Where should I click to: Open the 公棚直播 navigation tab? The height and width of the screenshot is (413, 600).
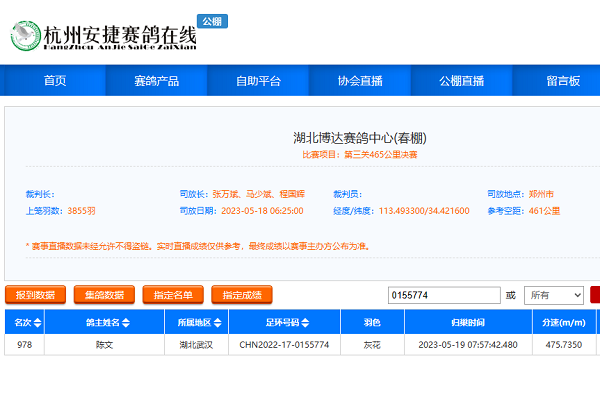click(x=461, y=80)
